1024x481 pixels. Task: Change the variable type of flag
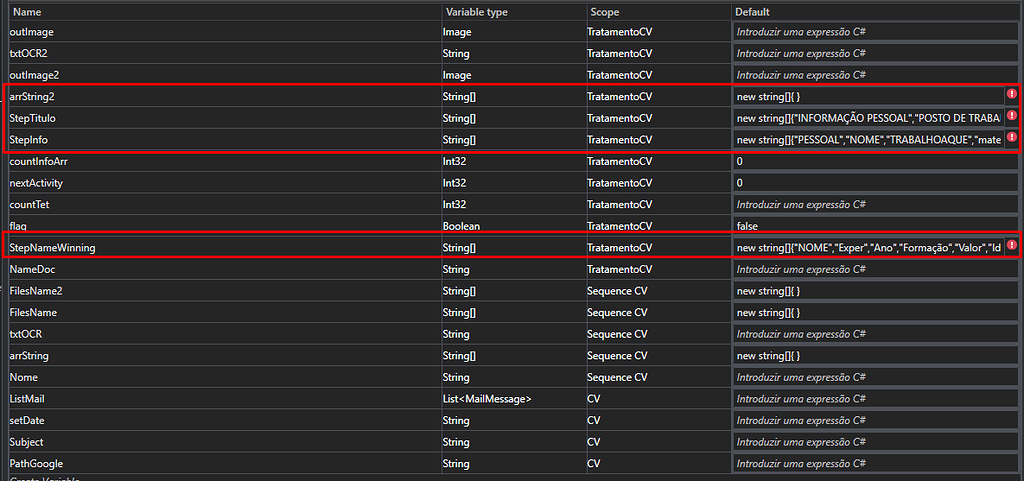click(x=513, y=226)
